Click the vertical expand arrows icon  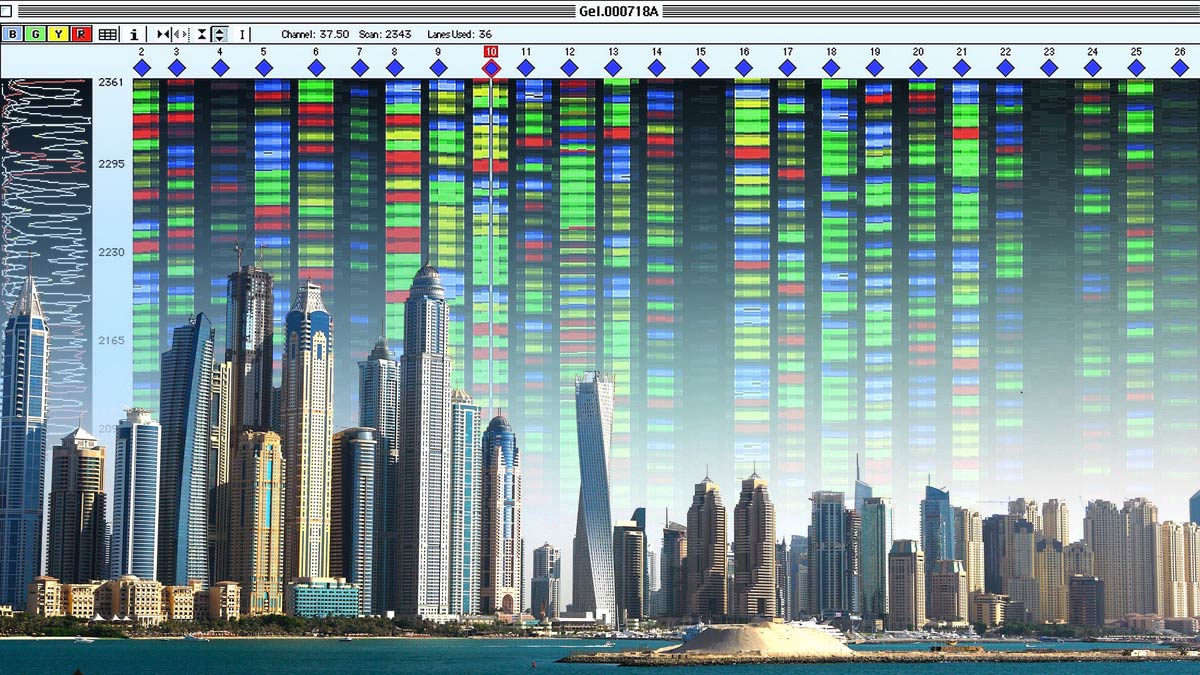pos(220,34)
